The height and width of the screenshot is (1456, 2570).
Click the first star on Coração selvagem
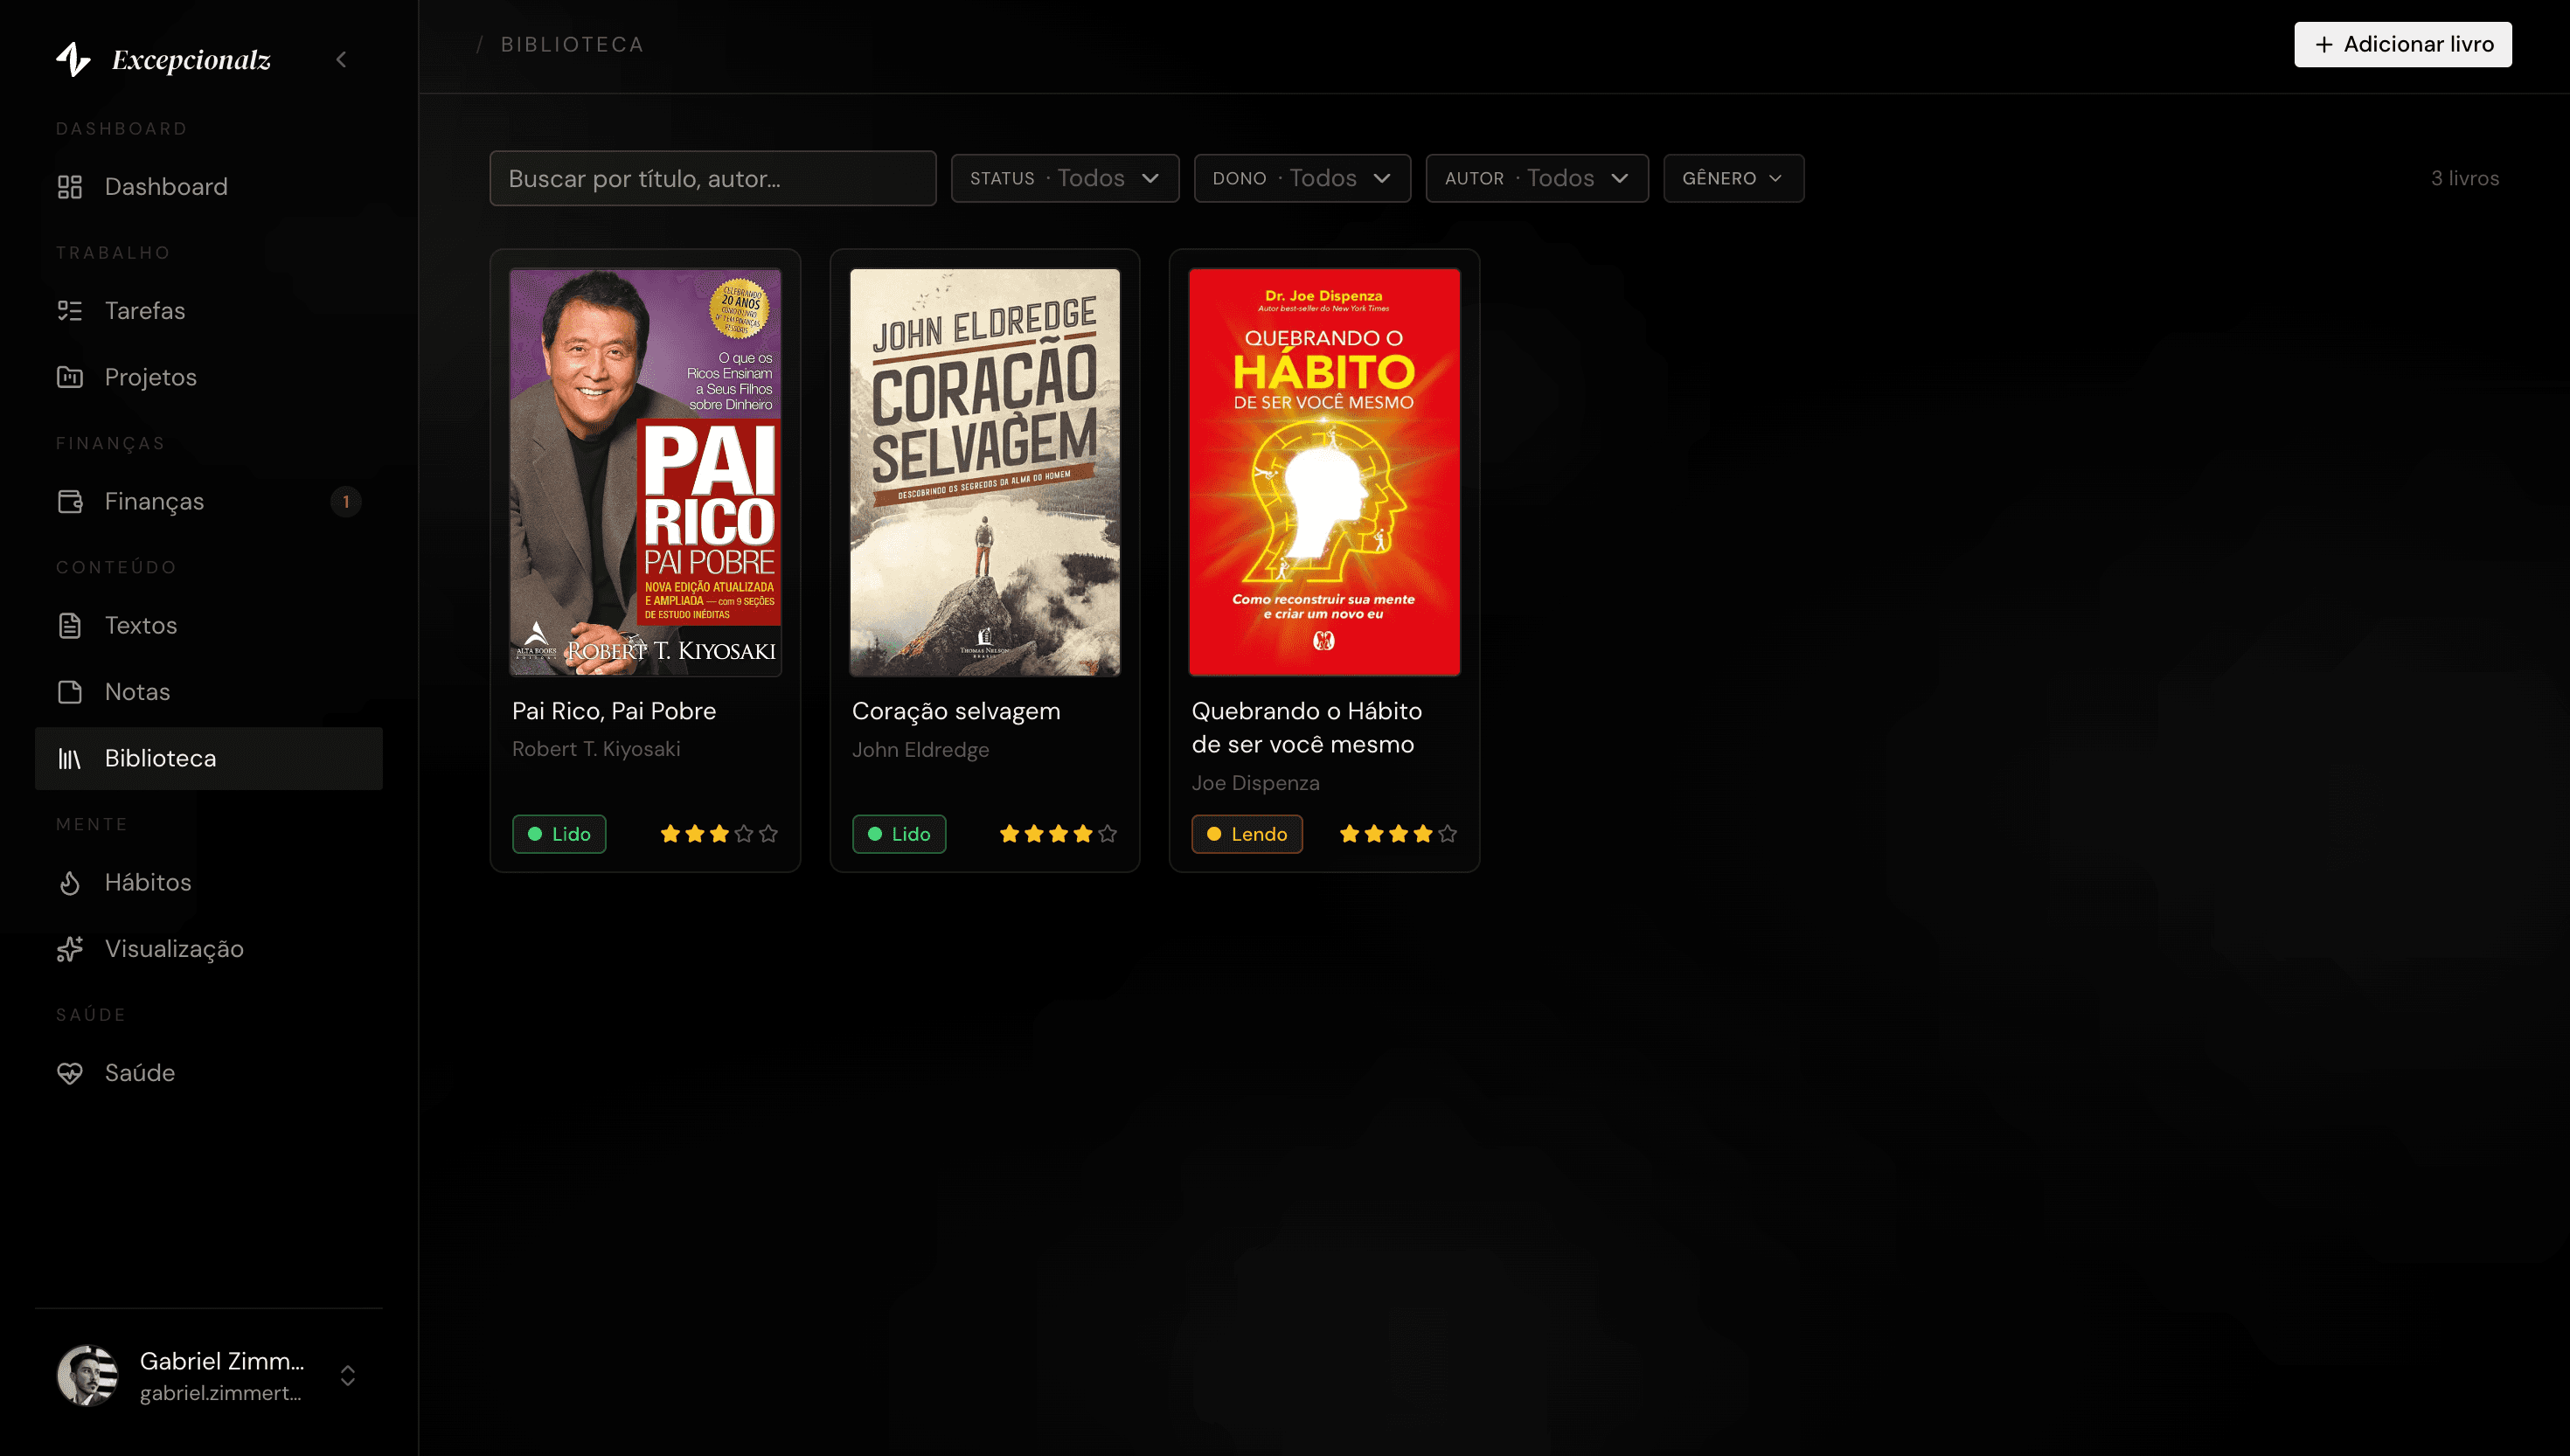1010,833
